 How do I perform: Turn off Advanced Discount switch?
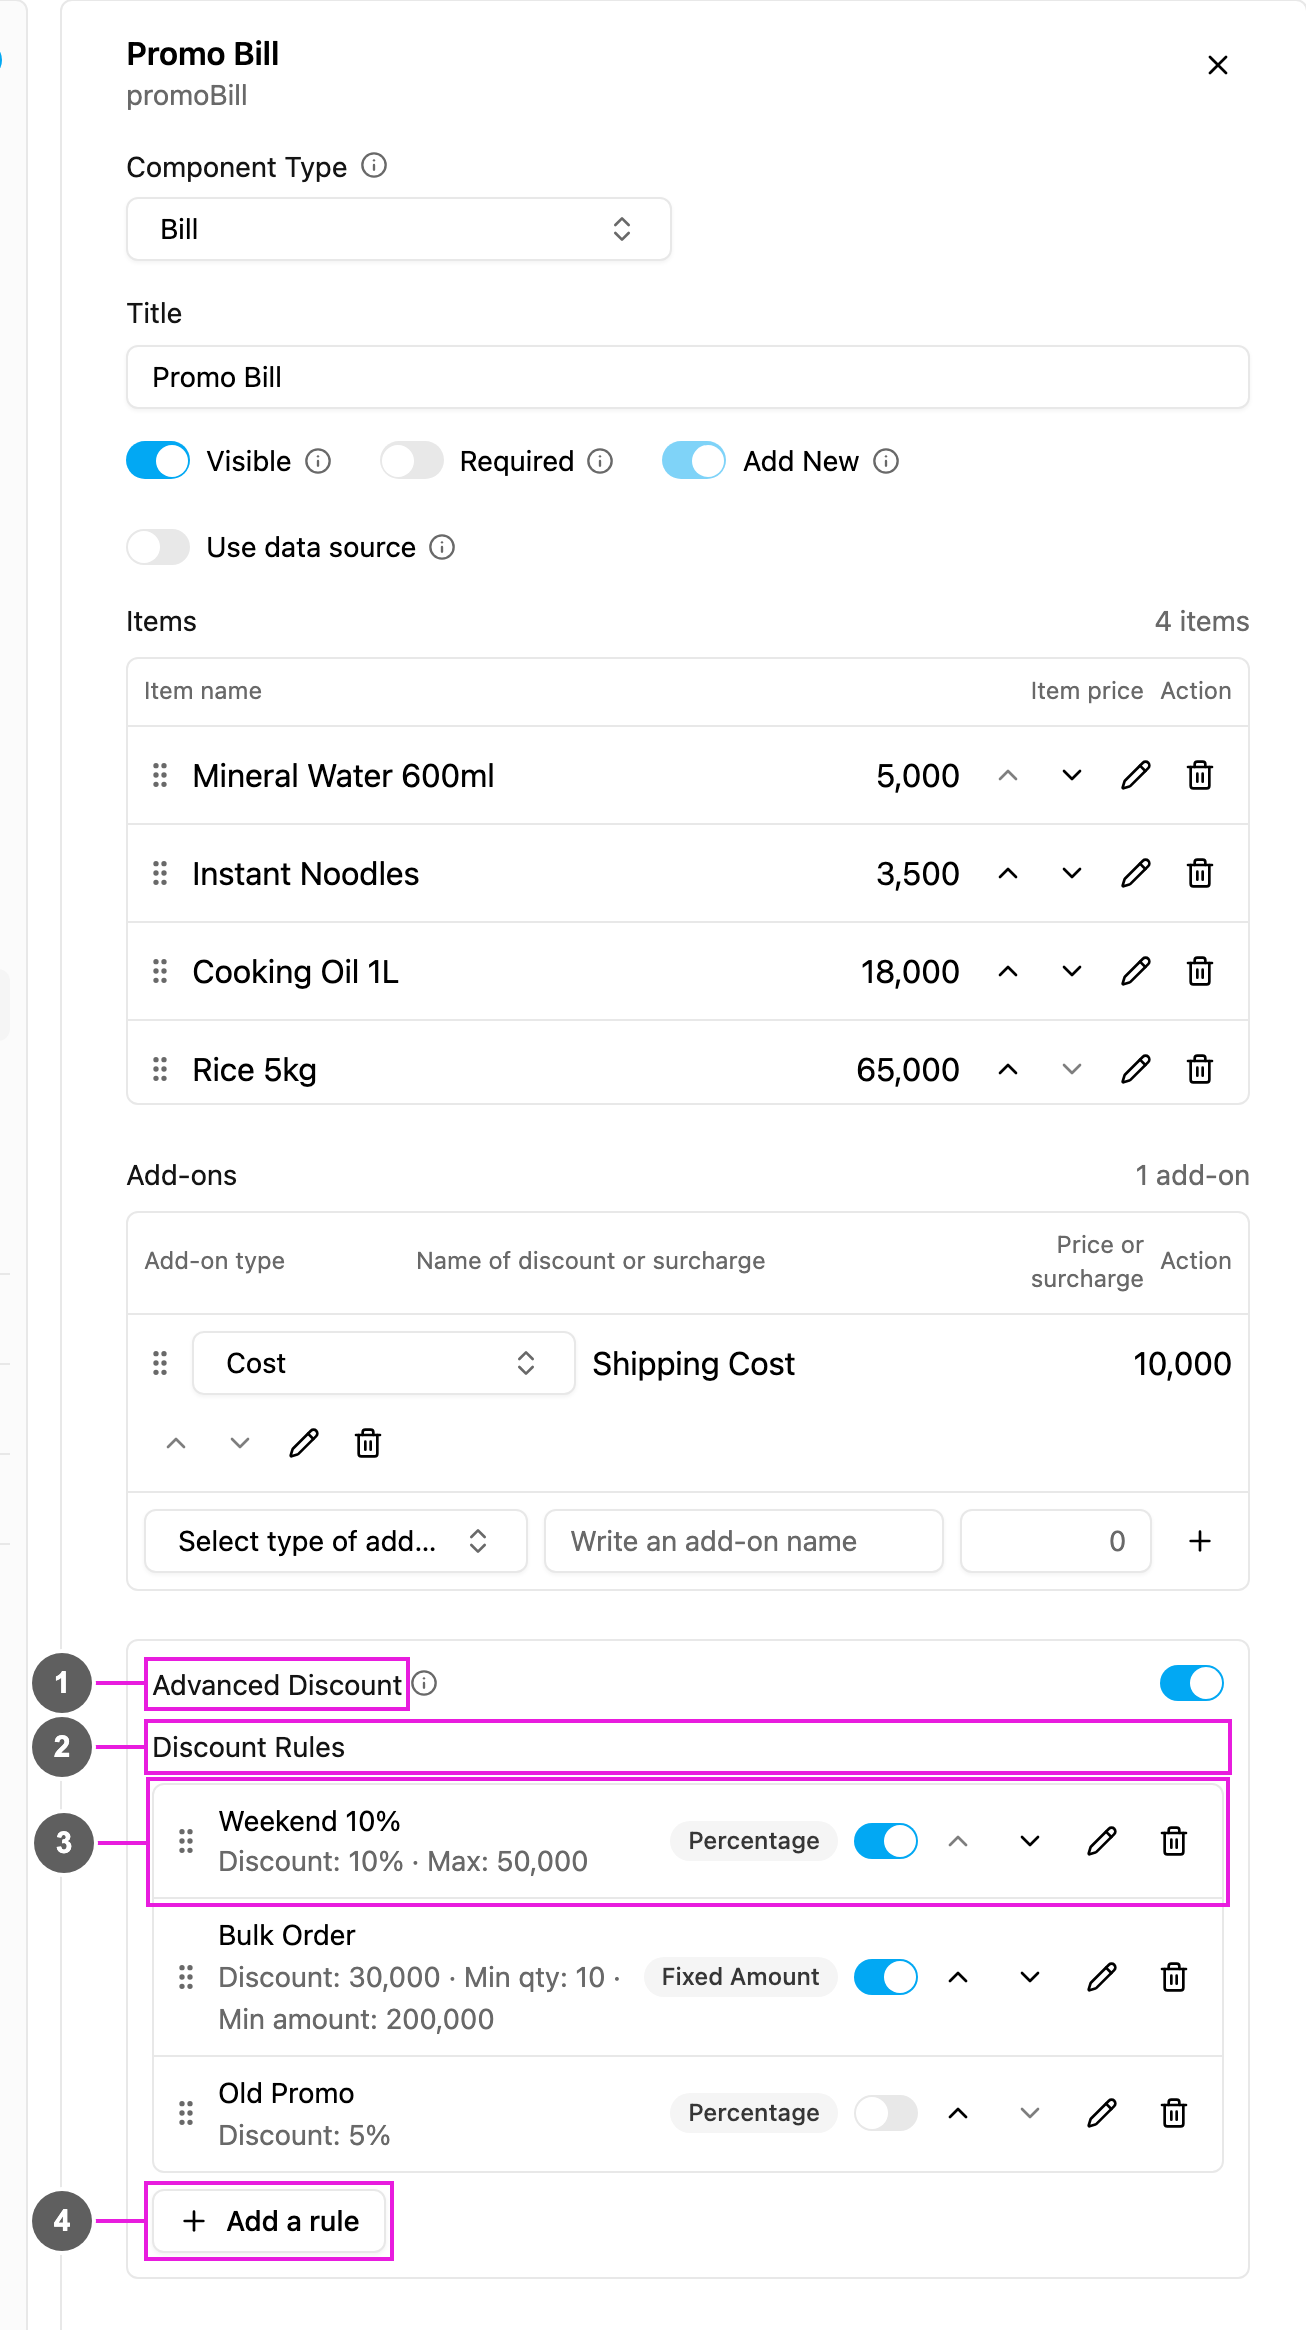[1192, 1683]
